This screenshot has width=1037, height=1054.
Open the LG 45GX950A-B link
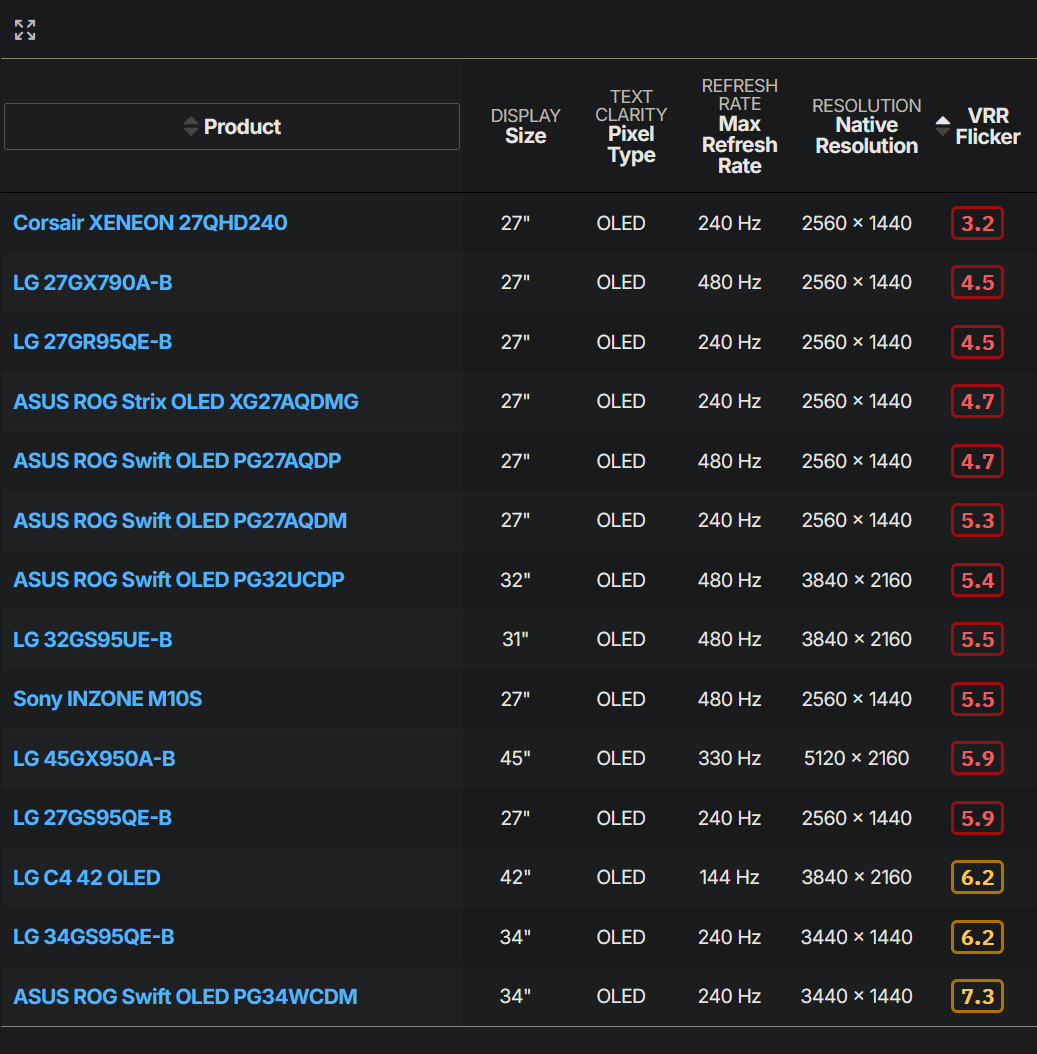94,758
